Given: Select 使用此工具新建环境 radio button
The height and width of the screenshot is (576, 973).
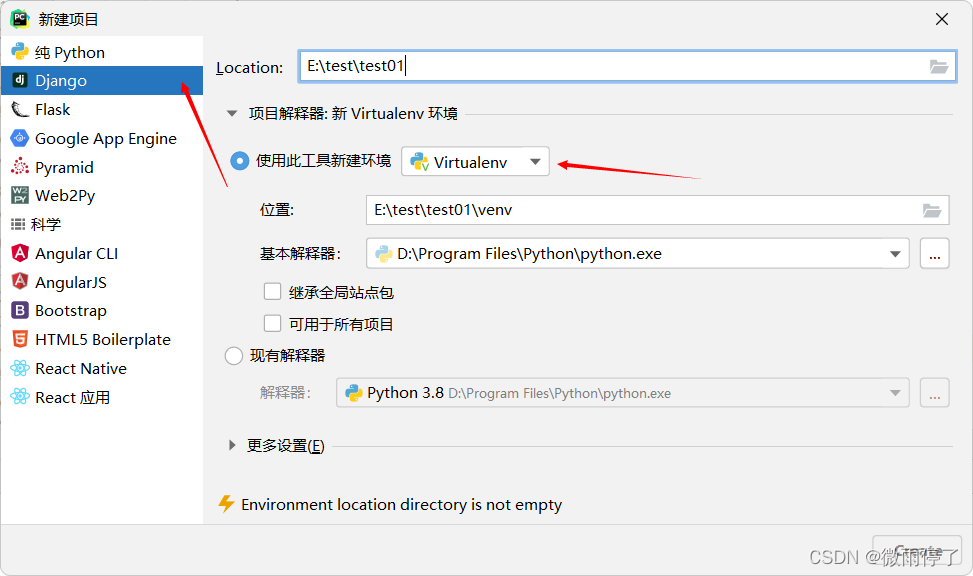Looking at the screenshot, I should pyautogui.click(x=240, y=161).
